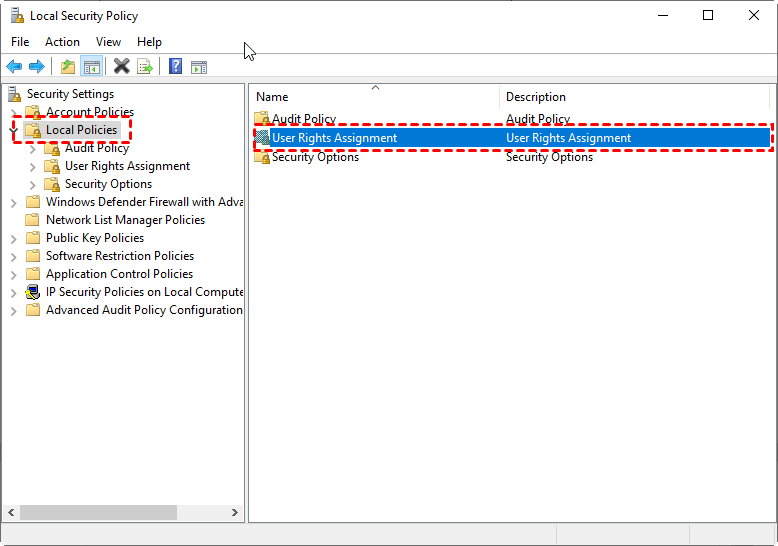This screenshot has height=546, width=778.
Task: Open the View menu
Action: (x=108, y=42)
